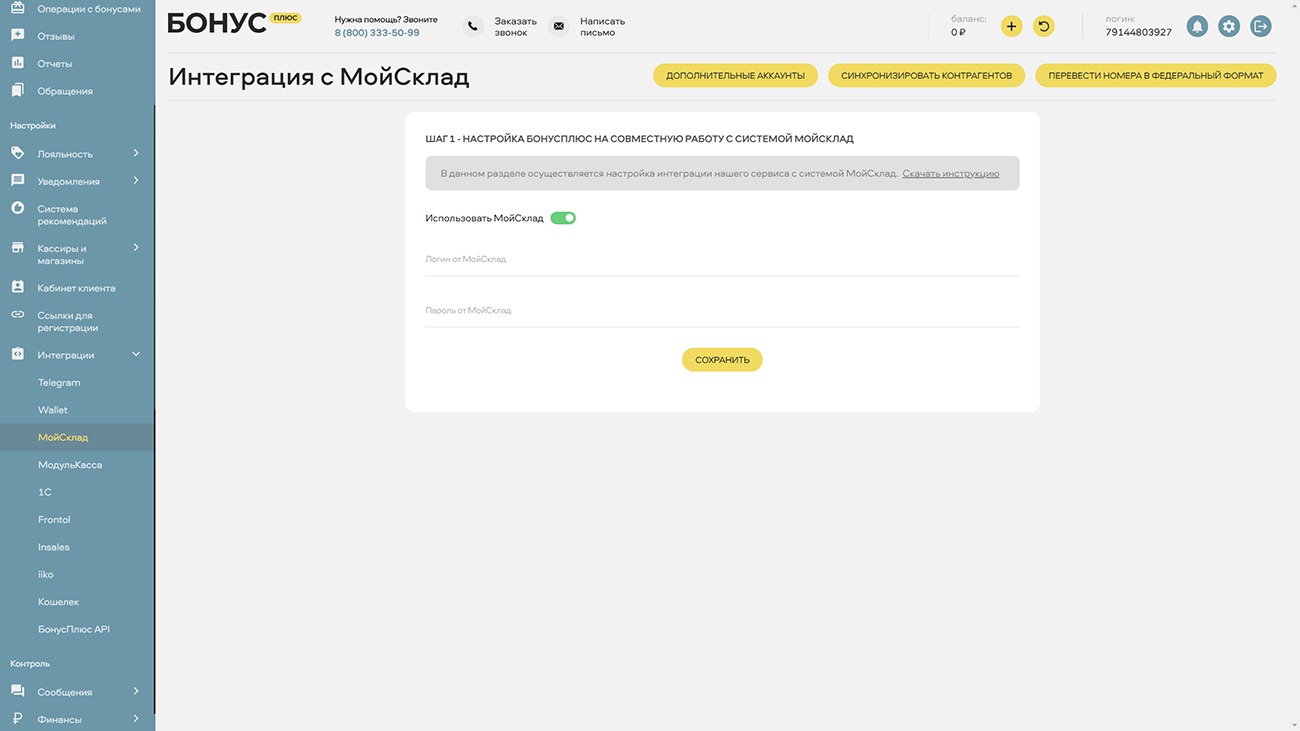Select the МодульКасса integration item

(70, 465)
